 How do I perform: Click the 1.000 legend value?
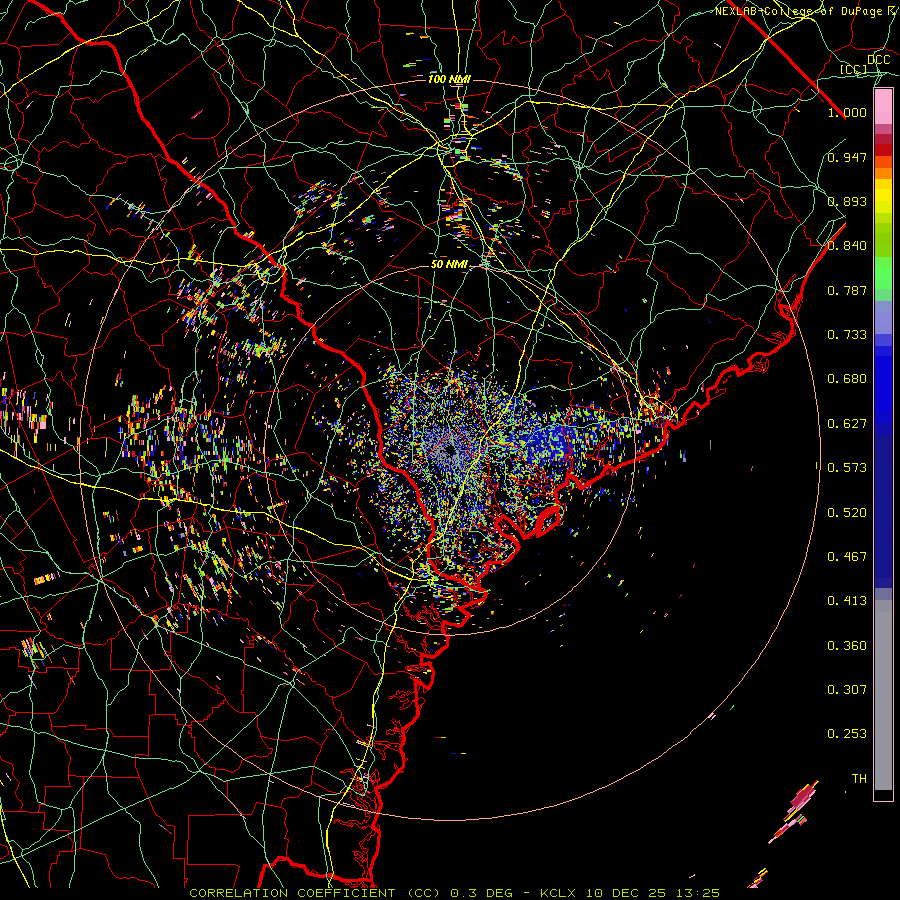point(847,112)
